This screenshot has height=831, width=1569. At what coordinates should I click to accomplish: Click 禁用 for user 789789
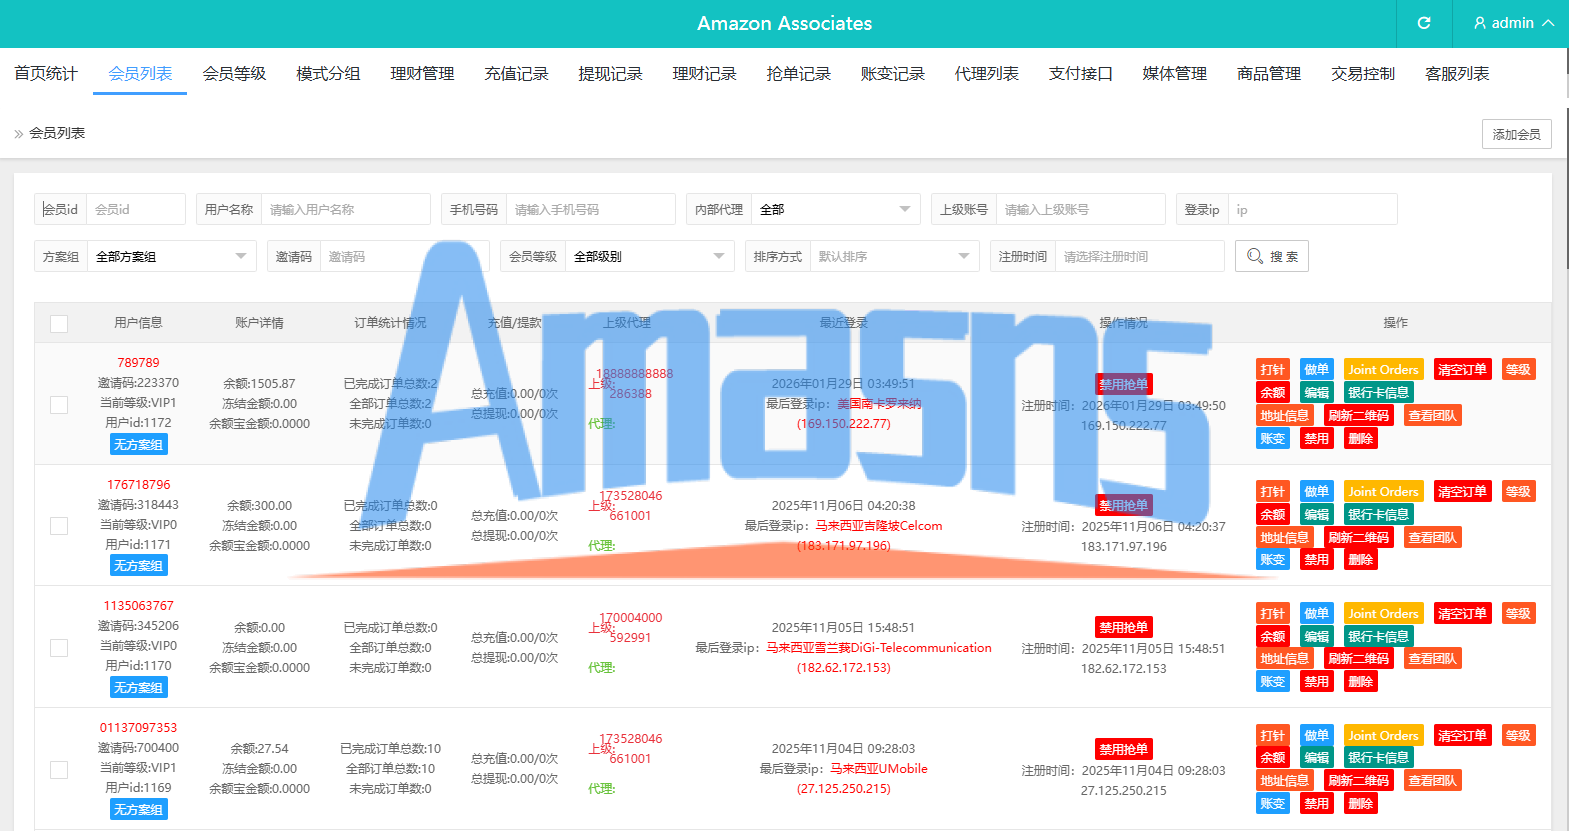tap(1316, 438)
